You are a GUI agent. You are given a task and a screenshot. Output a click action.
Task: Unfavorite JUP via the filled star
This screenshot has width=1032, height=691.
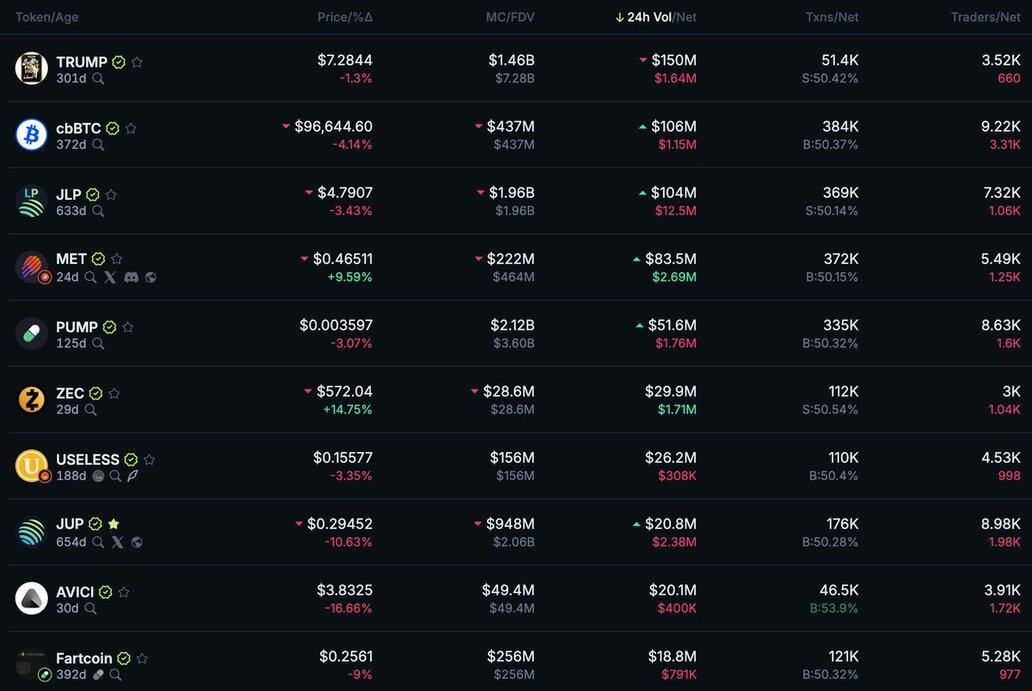pyautogui.click(x=113, y=524)
